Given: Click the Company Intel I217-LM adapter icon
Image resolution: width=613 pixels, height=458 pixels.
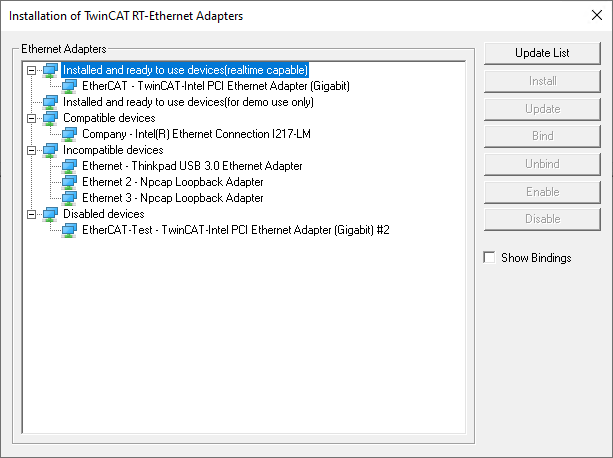Looking at the screenshot, I should [70, 134].
